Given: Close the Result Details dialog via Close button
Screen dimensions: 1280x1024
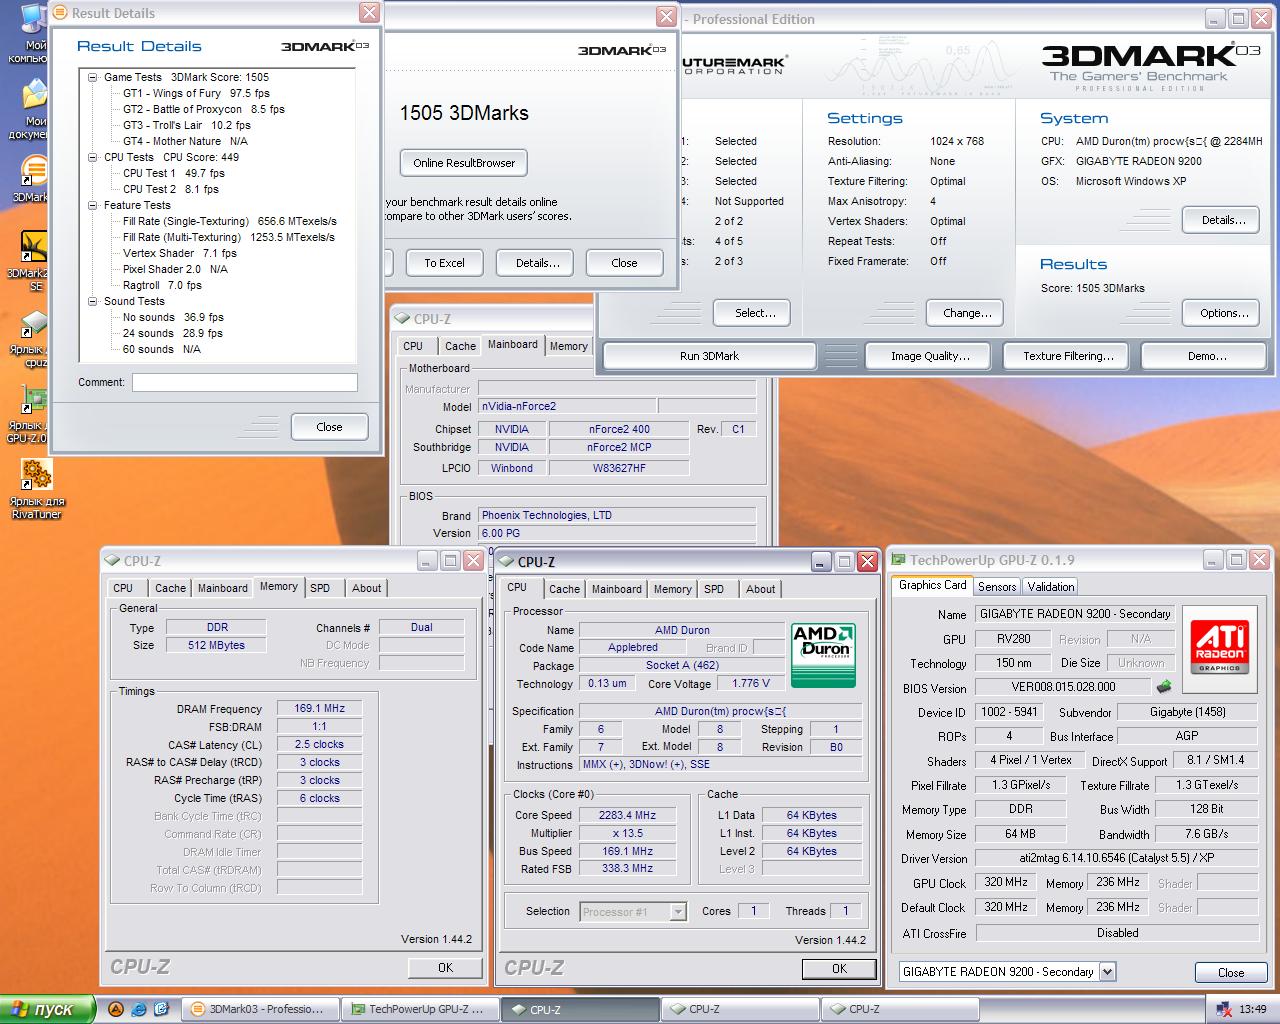Looking at the screenshot, I should (x=329, y=427).
